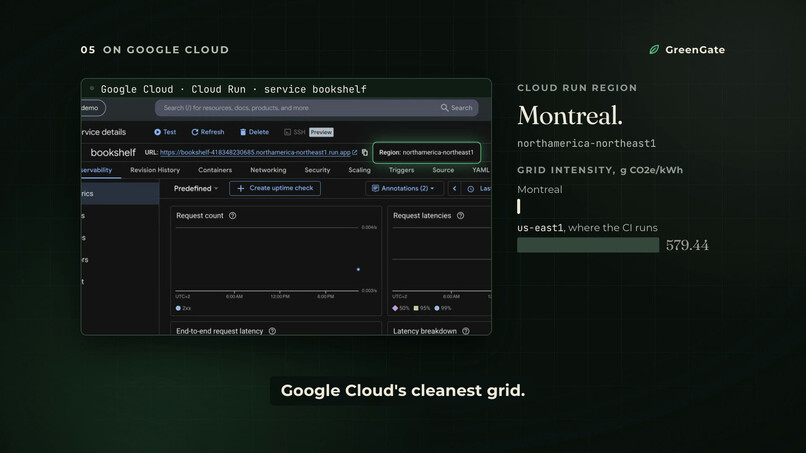Open the Networking tab

[268, 170]
